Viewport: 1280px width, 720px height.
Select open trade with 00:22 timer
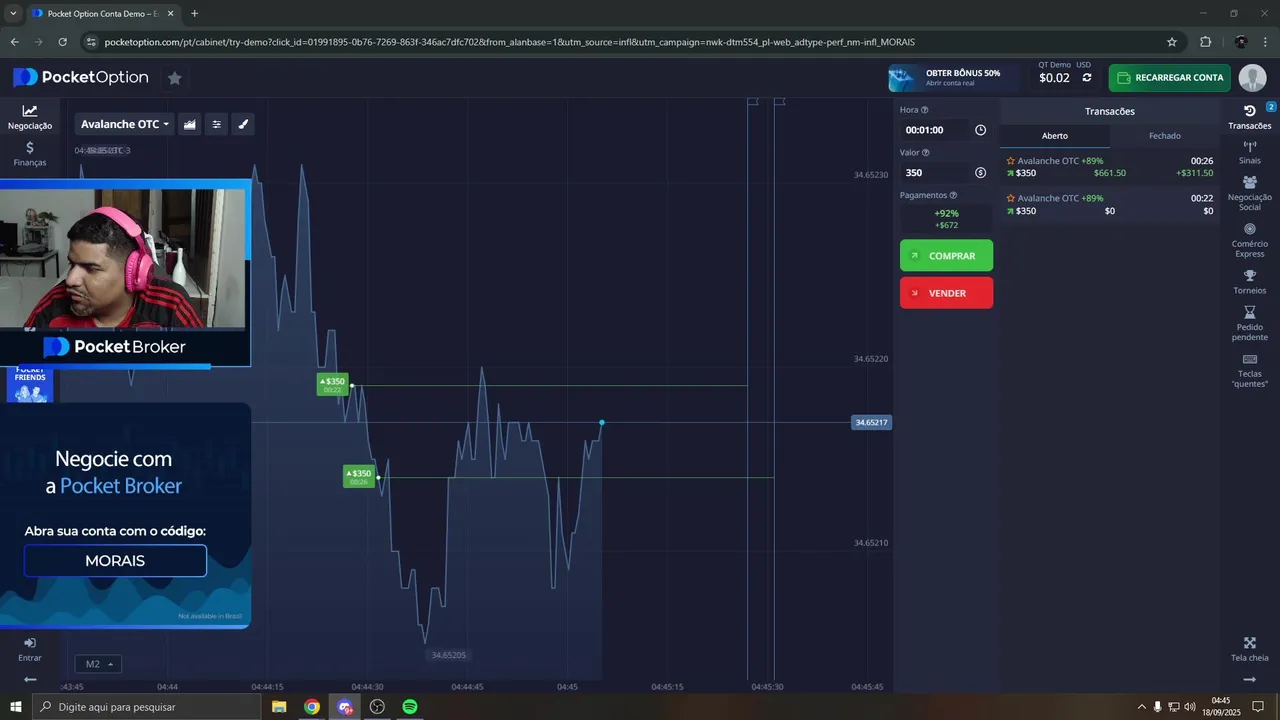click(1110, 204)
